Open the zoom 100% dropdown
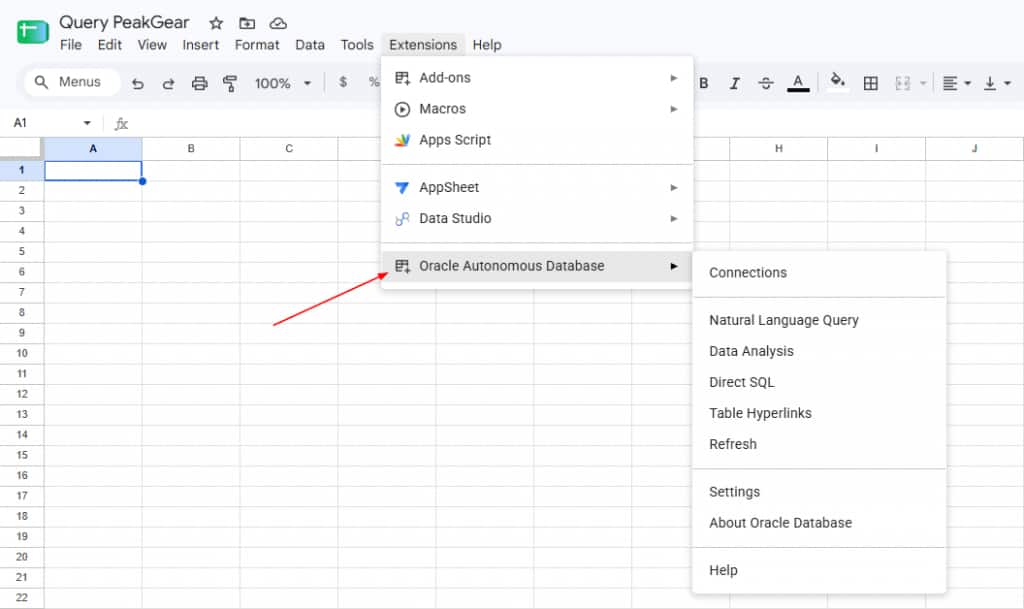 tap(282, 83)
